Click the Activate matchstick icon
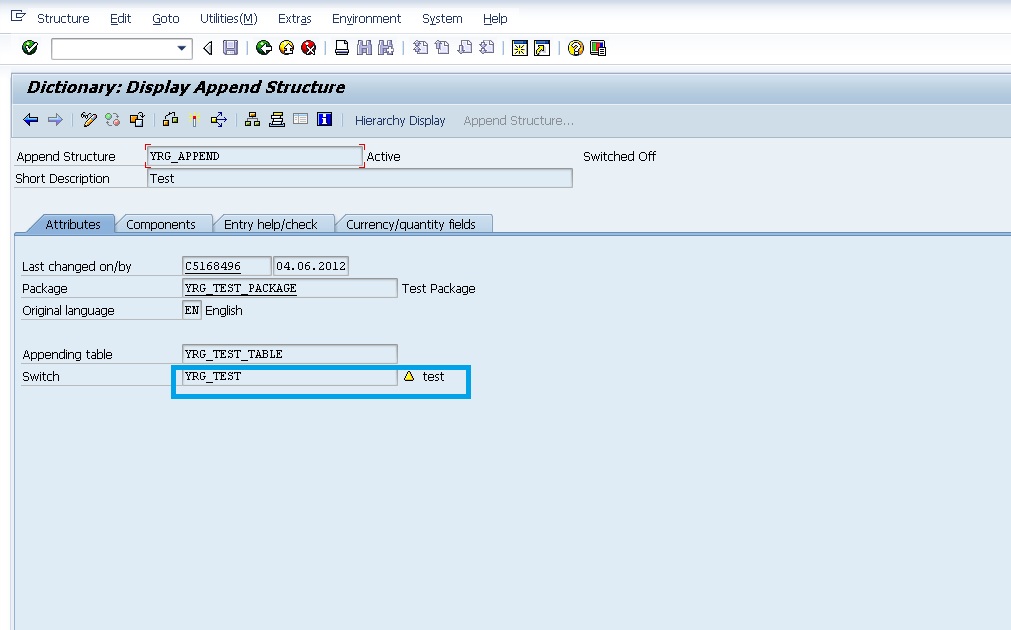Viewport: 1011px width, 630px height. pos(194,120)
